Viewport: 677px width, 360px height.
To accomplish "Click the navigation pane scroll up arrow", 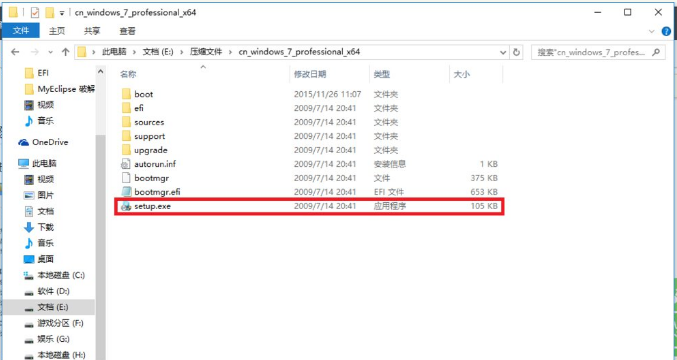I will [x=100, y=72].
